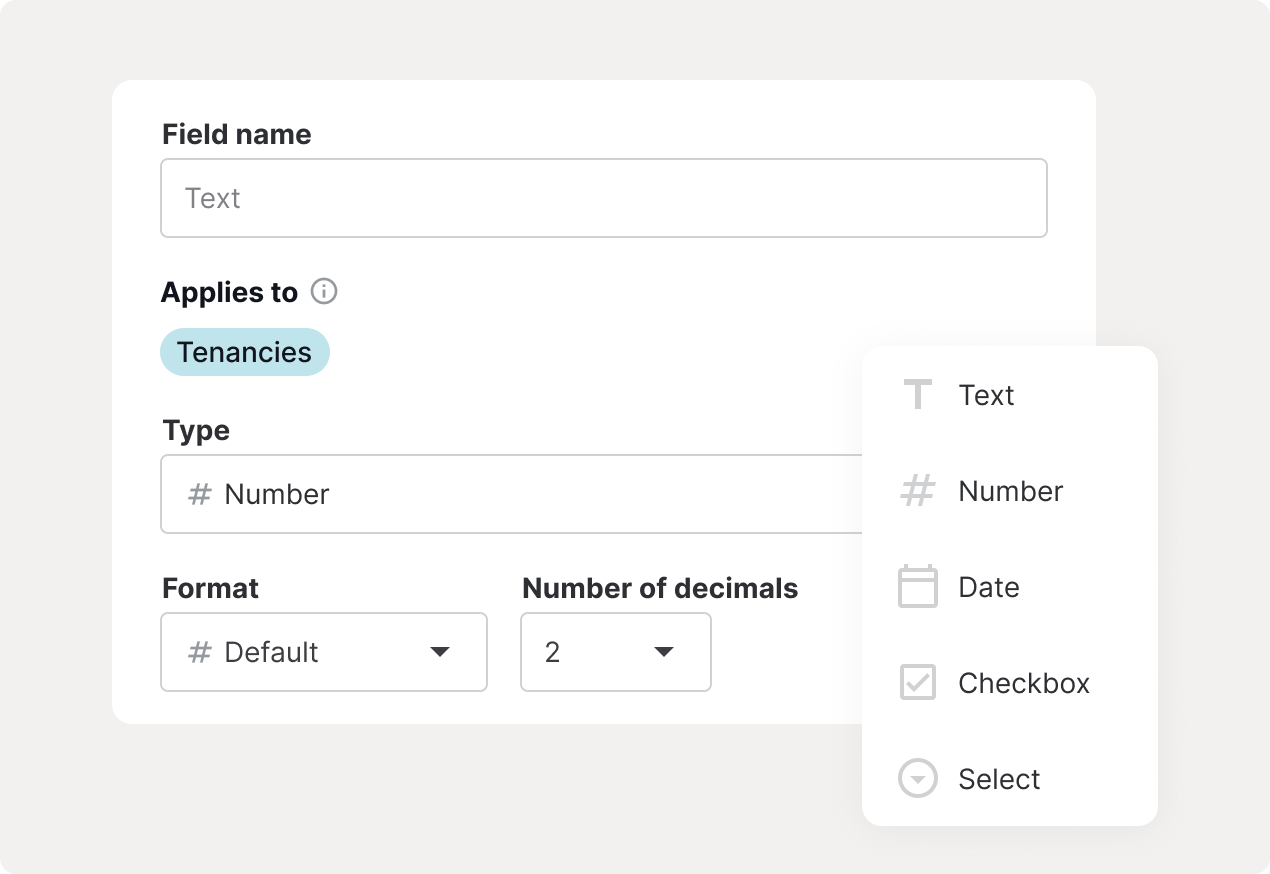Click the hash icon inside the Type field
This screenshot has width=1270, height=874.
click(200, 494)
